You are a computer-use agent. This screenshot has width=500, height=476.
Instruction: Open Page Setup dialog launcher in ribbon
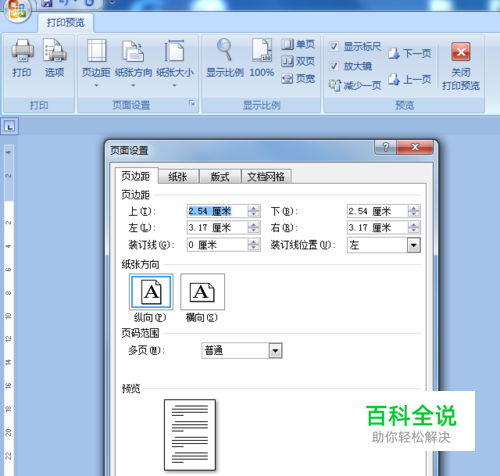(x=192, y=103)
